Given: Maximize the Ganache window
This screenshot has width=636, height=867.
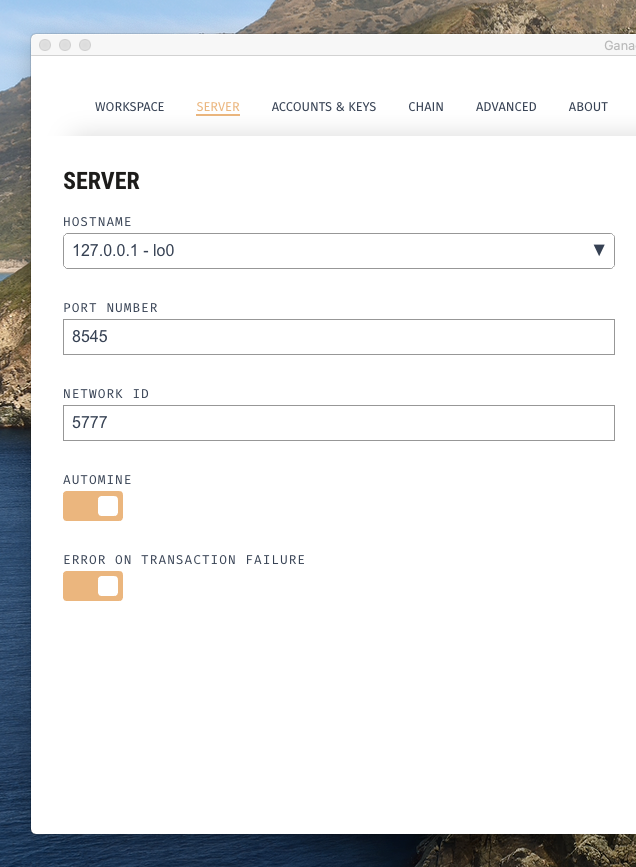Looking at the screenshot, I should 85,45.
